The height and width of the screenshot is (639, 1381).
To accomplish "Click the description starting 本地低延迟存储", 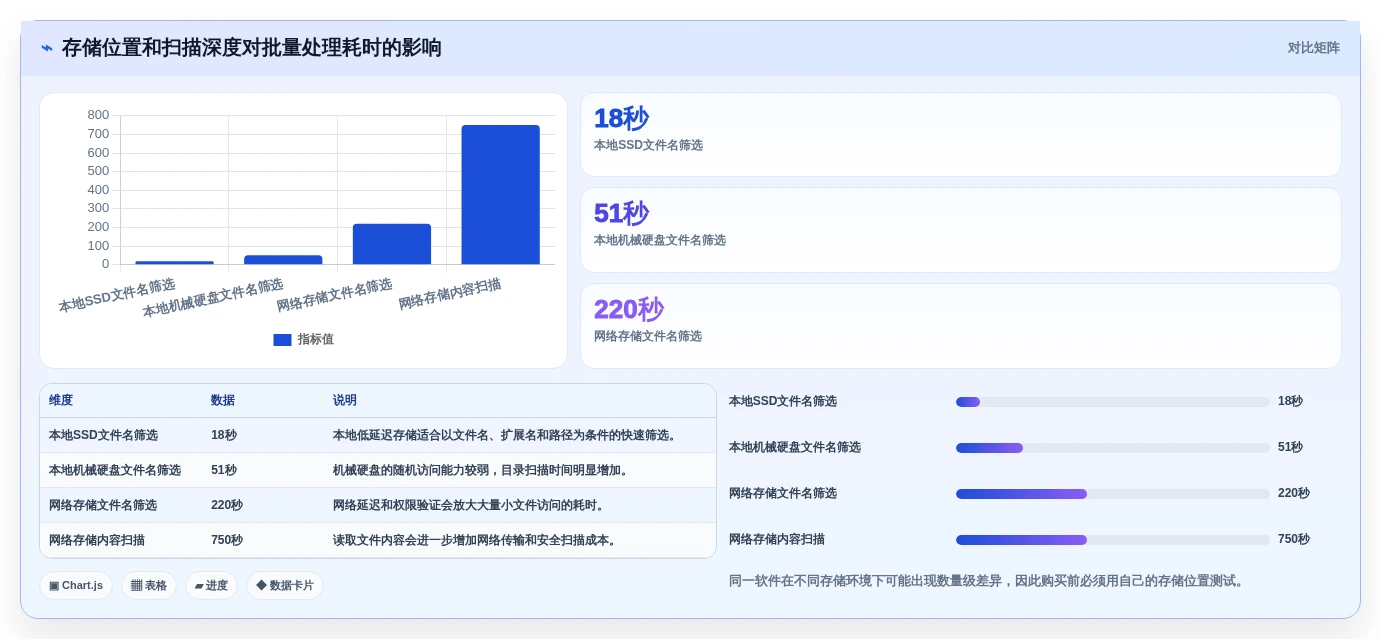I will 507,436.
